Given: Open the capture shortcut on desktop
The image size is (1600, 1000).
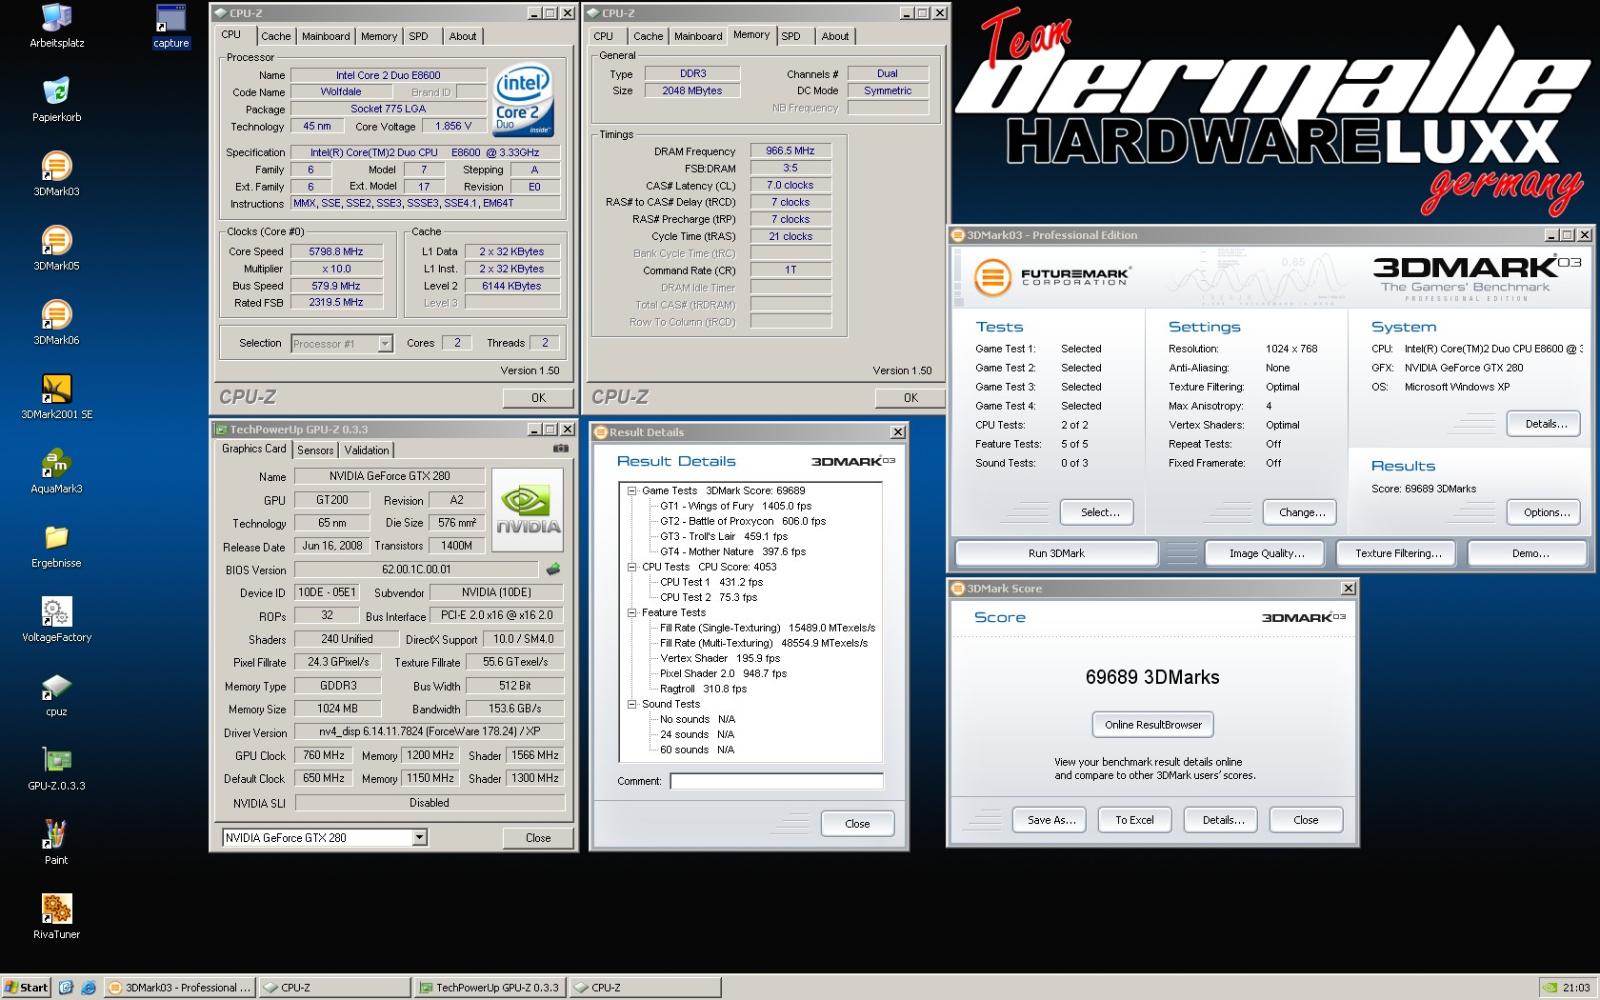Looking at the screenshot, I should pyautogui.click(x=171, y=26).
